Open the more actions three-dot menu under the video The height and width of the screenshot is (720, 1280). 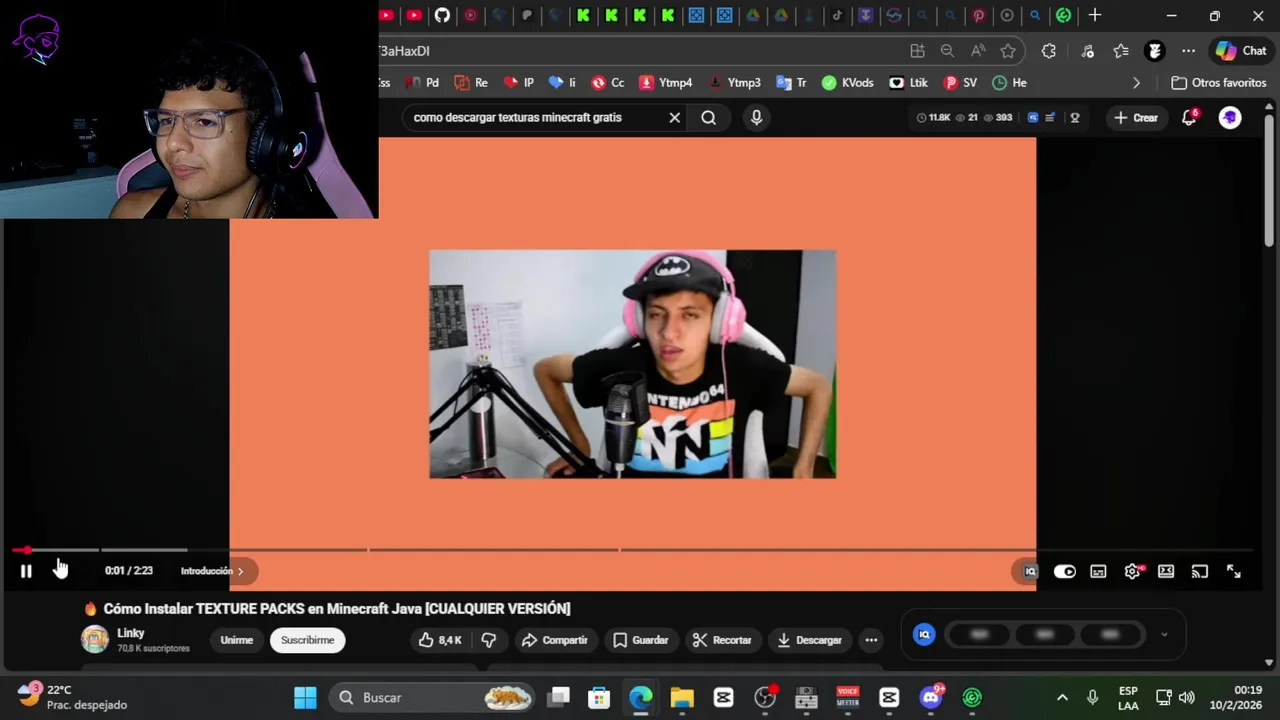871,640
